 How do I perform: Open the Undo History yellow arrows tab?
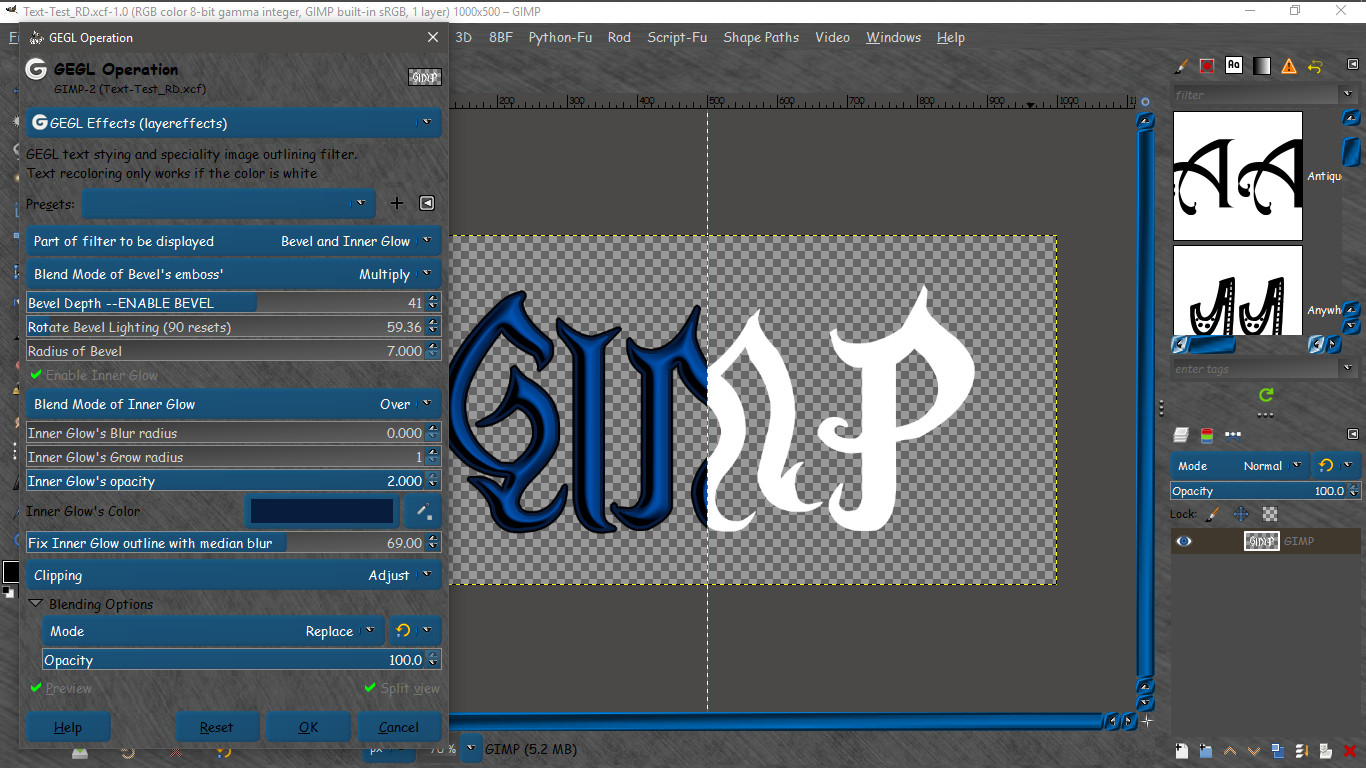(x=1315, y=66)
